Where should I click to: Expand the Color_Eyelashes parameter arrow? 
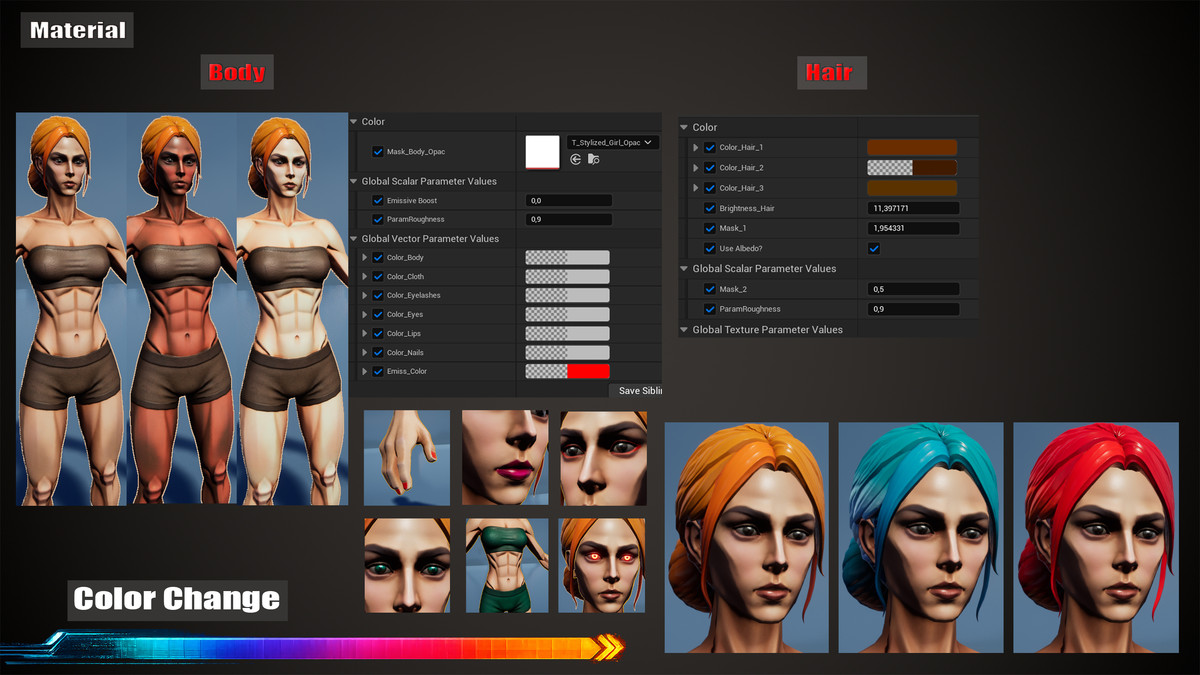(365, 296)
